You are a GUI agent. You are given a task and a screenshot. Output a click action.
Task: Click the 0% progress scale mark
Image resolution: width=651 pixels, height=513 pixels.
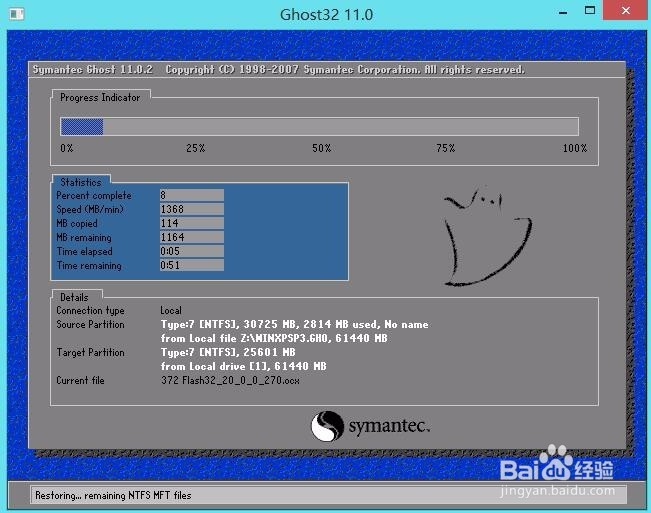tap(67, 148)
